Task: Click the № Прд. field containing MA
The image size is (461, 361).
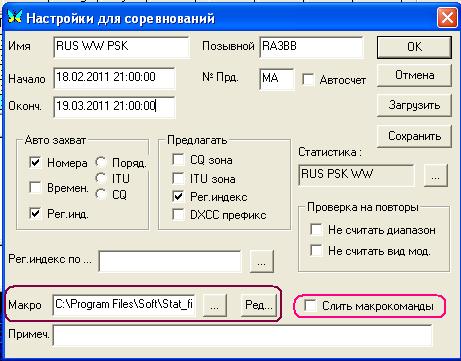Action: pyautogui.click(x=277, y=79)
